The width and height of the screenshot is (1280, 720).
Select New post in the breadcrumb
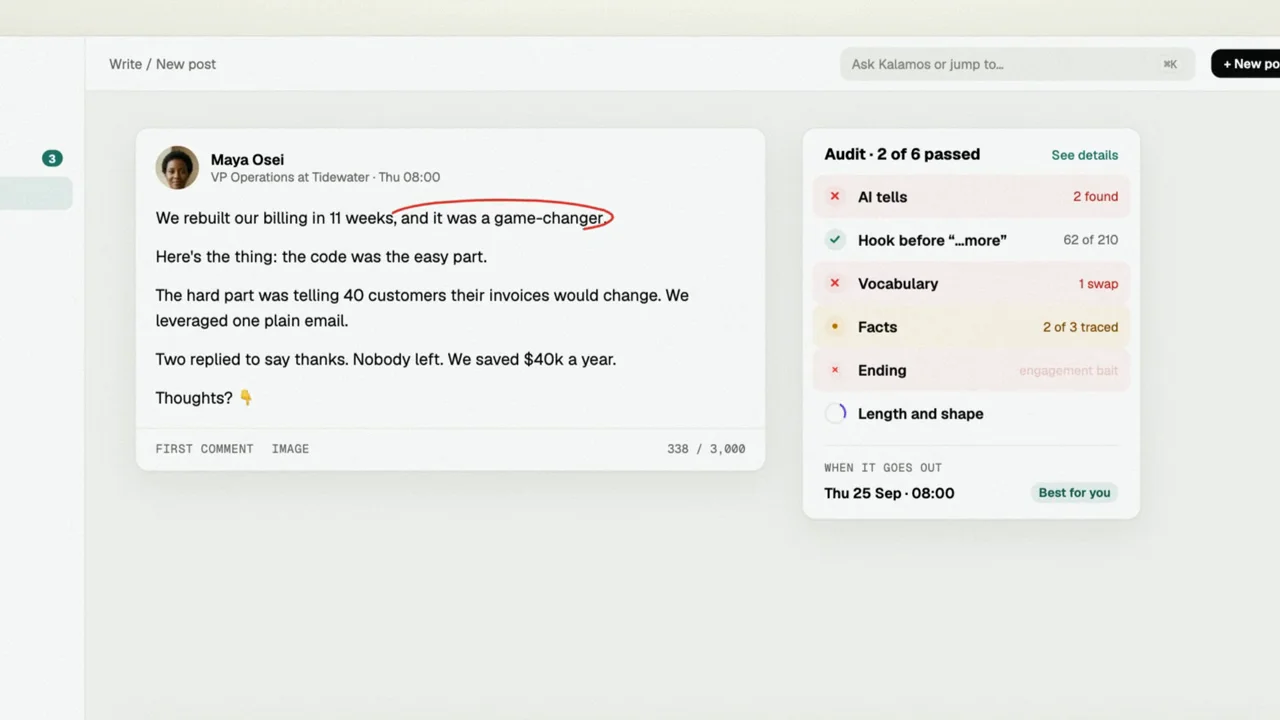click(x=186, y=64)
